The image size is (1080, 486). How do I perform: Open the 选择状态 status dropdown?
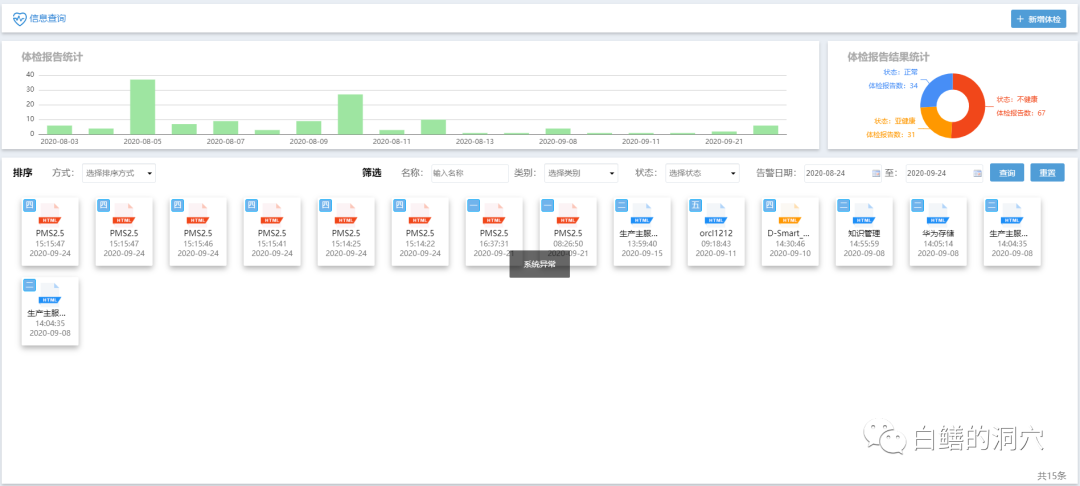(x=702, y=173)
